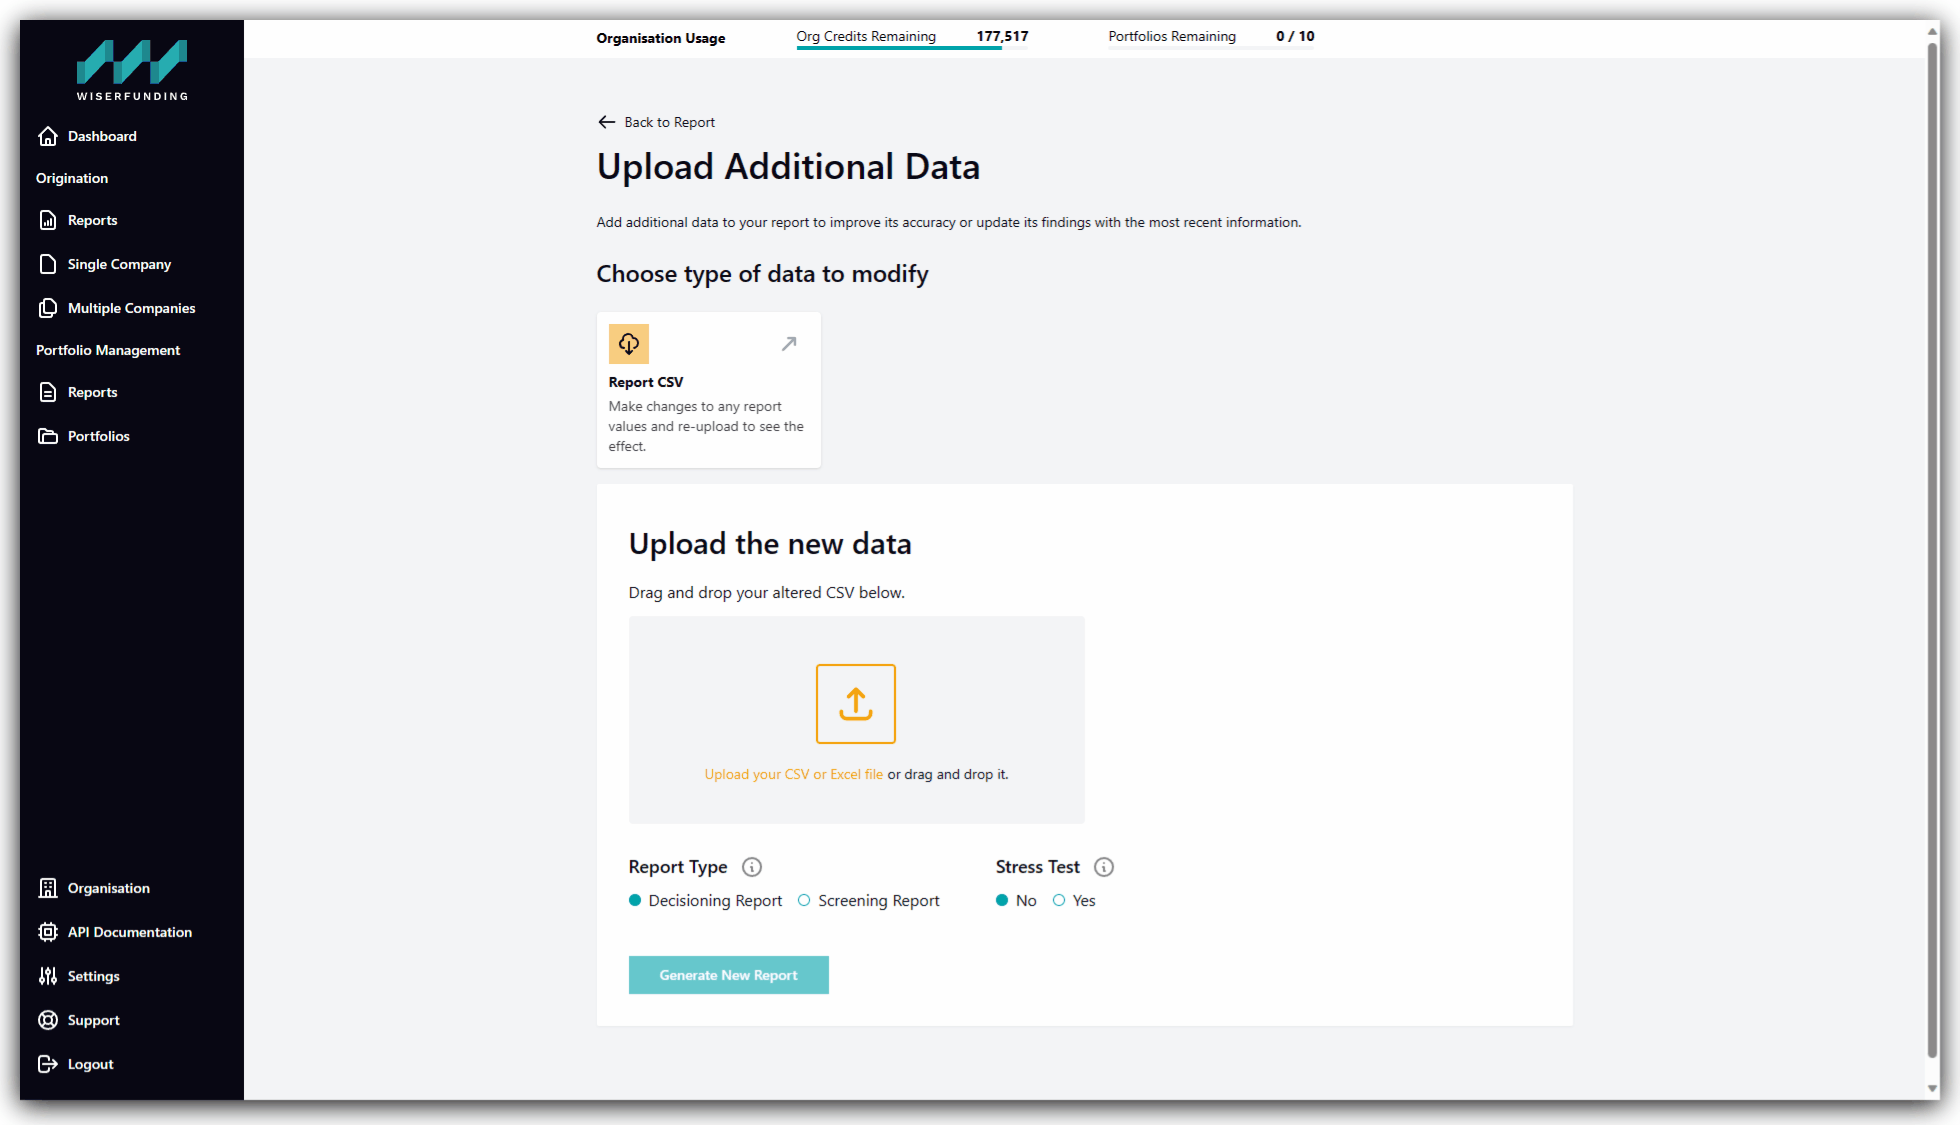Click the Report CSV cloud download icon
The image size is (1960, 1125).
pos(629,344)
